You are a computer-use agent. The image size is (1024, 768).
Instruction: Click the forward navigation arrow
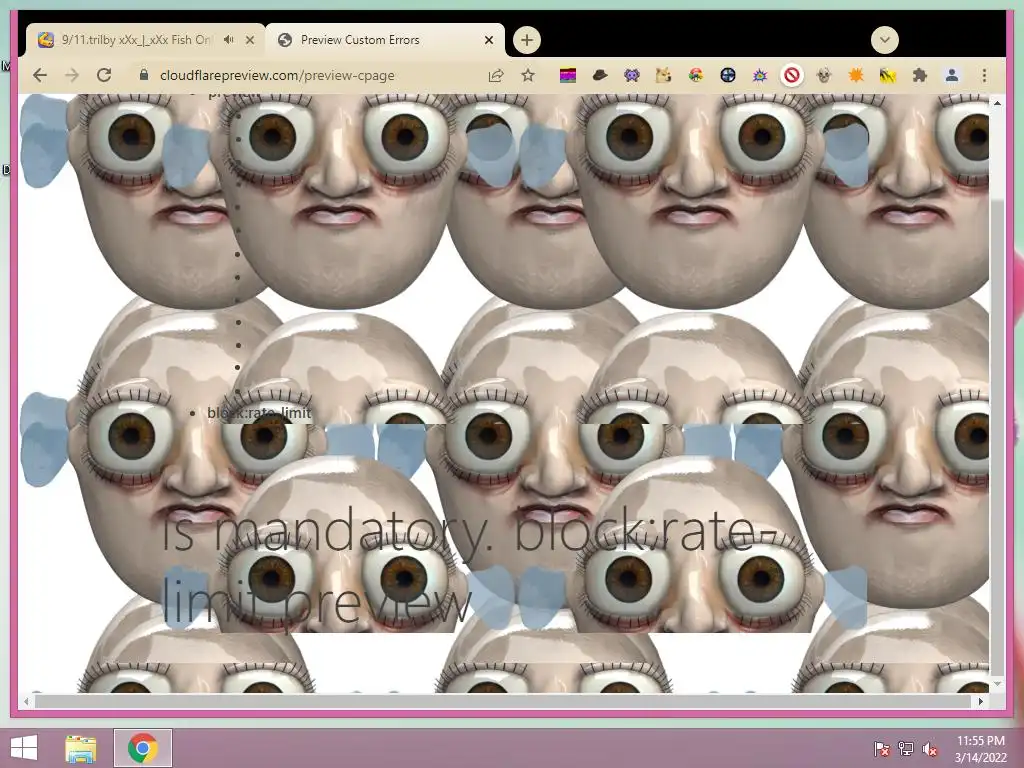click(x=72, y=75)
